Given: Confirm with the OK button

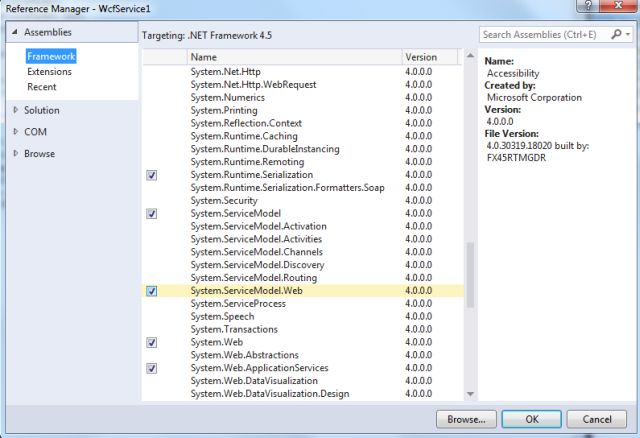Looking at the screenshot, I should click(x=531, y=419).
